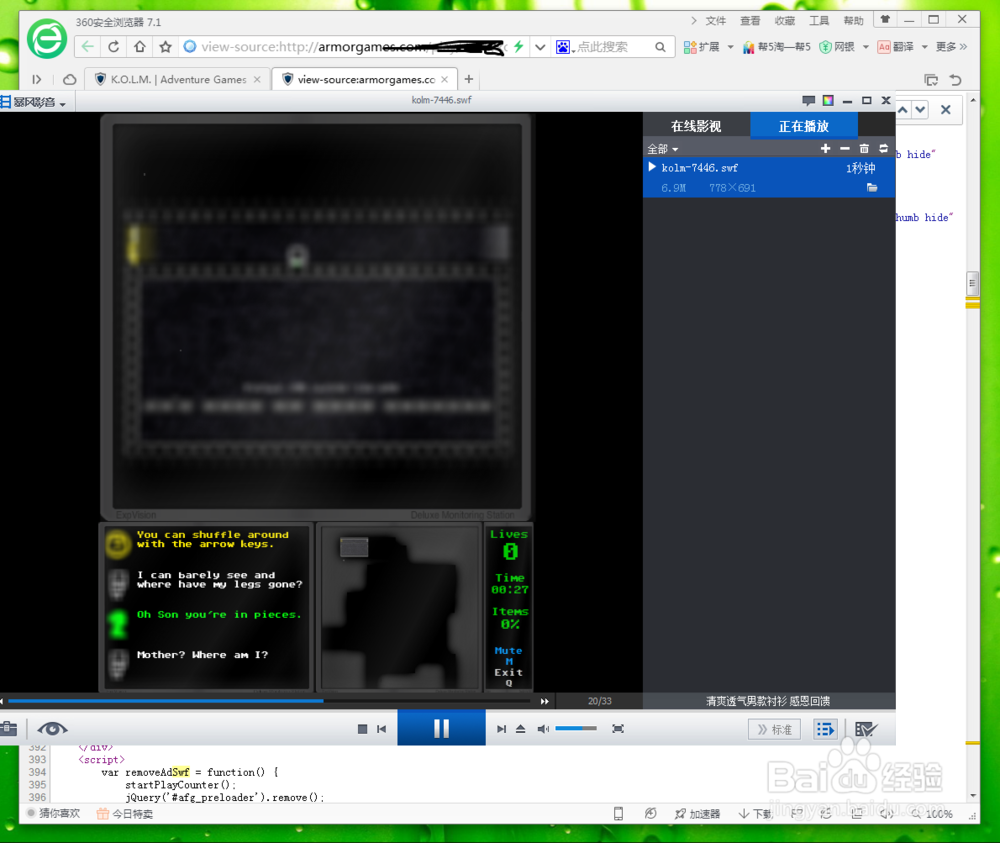
Task: Expand the 翻译 dropdown arrow
Action: pyautogui.click(x=924, y=47)
